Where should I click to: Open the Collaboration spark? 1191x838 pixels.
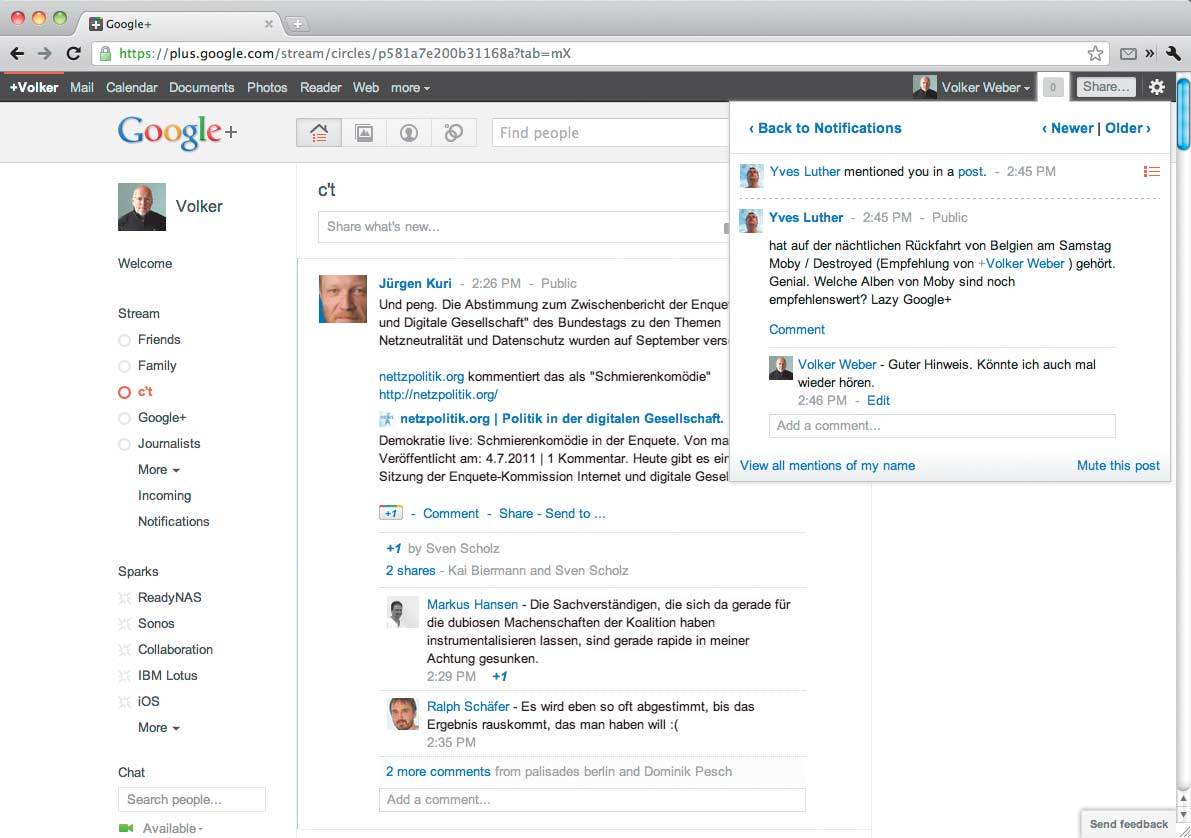click(175, 650)
